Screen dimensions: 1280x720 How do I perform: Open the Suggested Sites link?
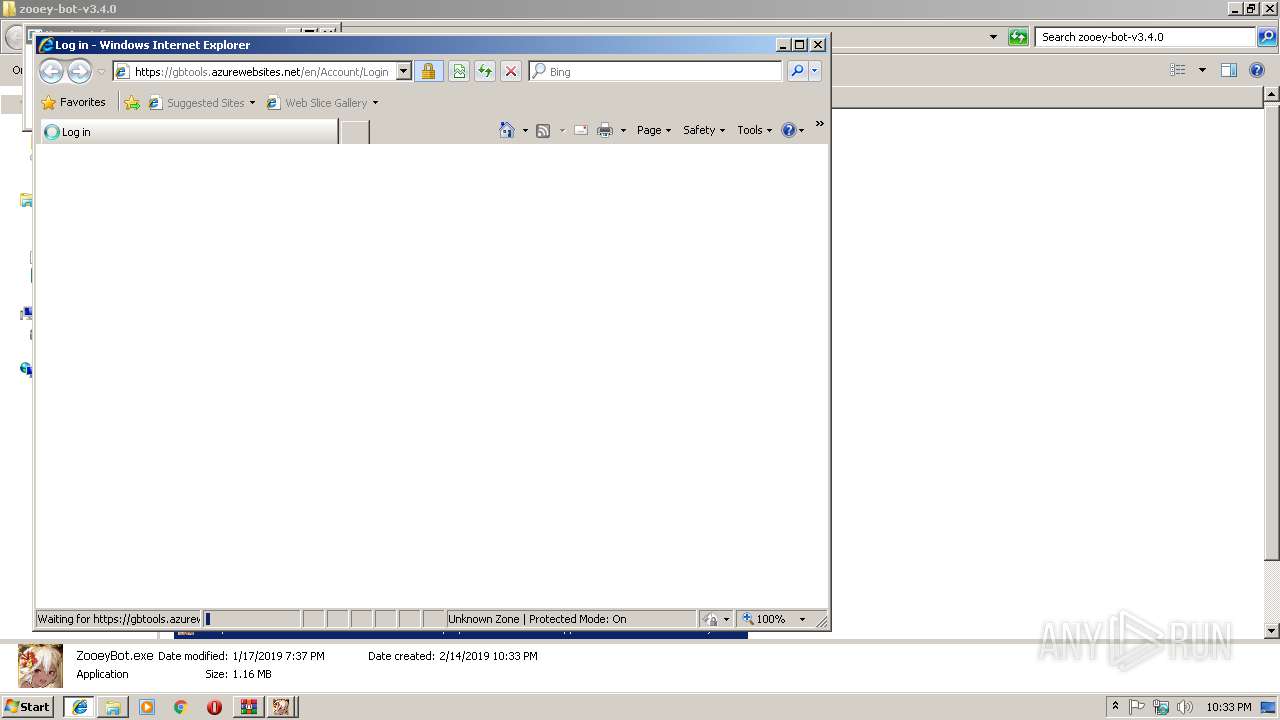pos(196,103)
